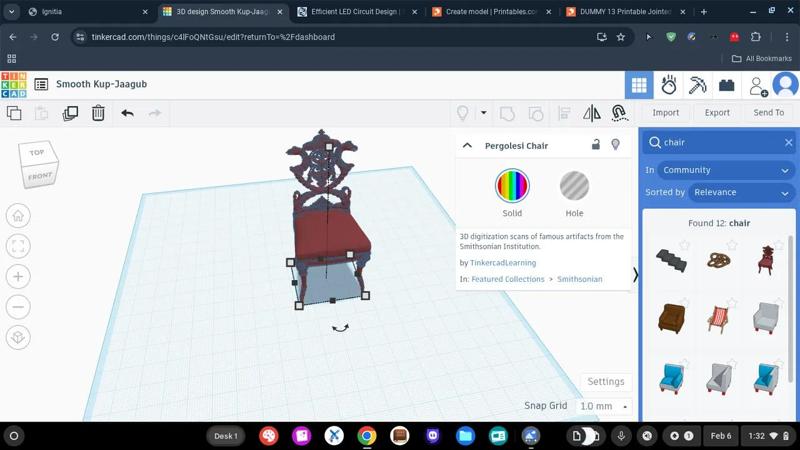Open the Blocks pickaxe mode
This screenshot has width=800, height=450.
[697, 85]
